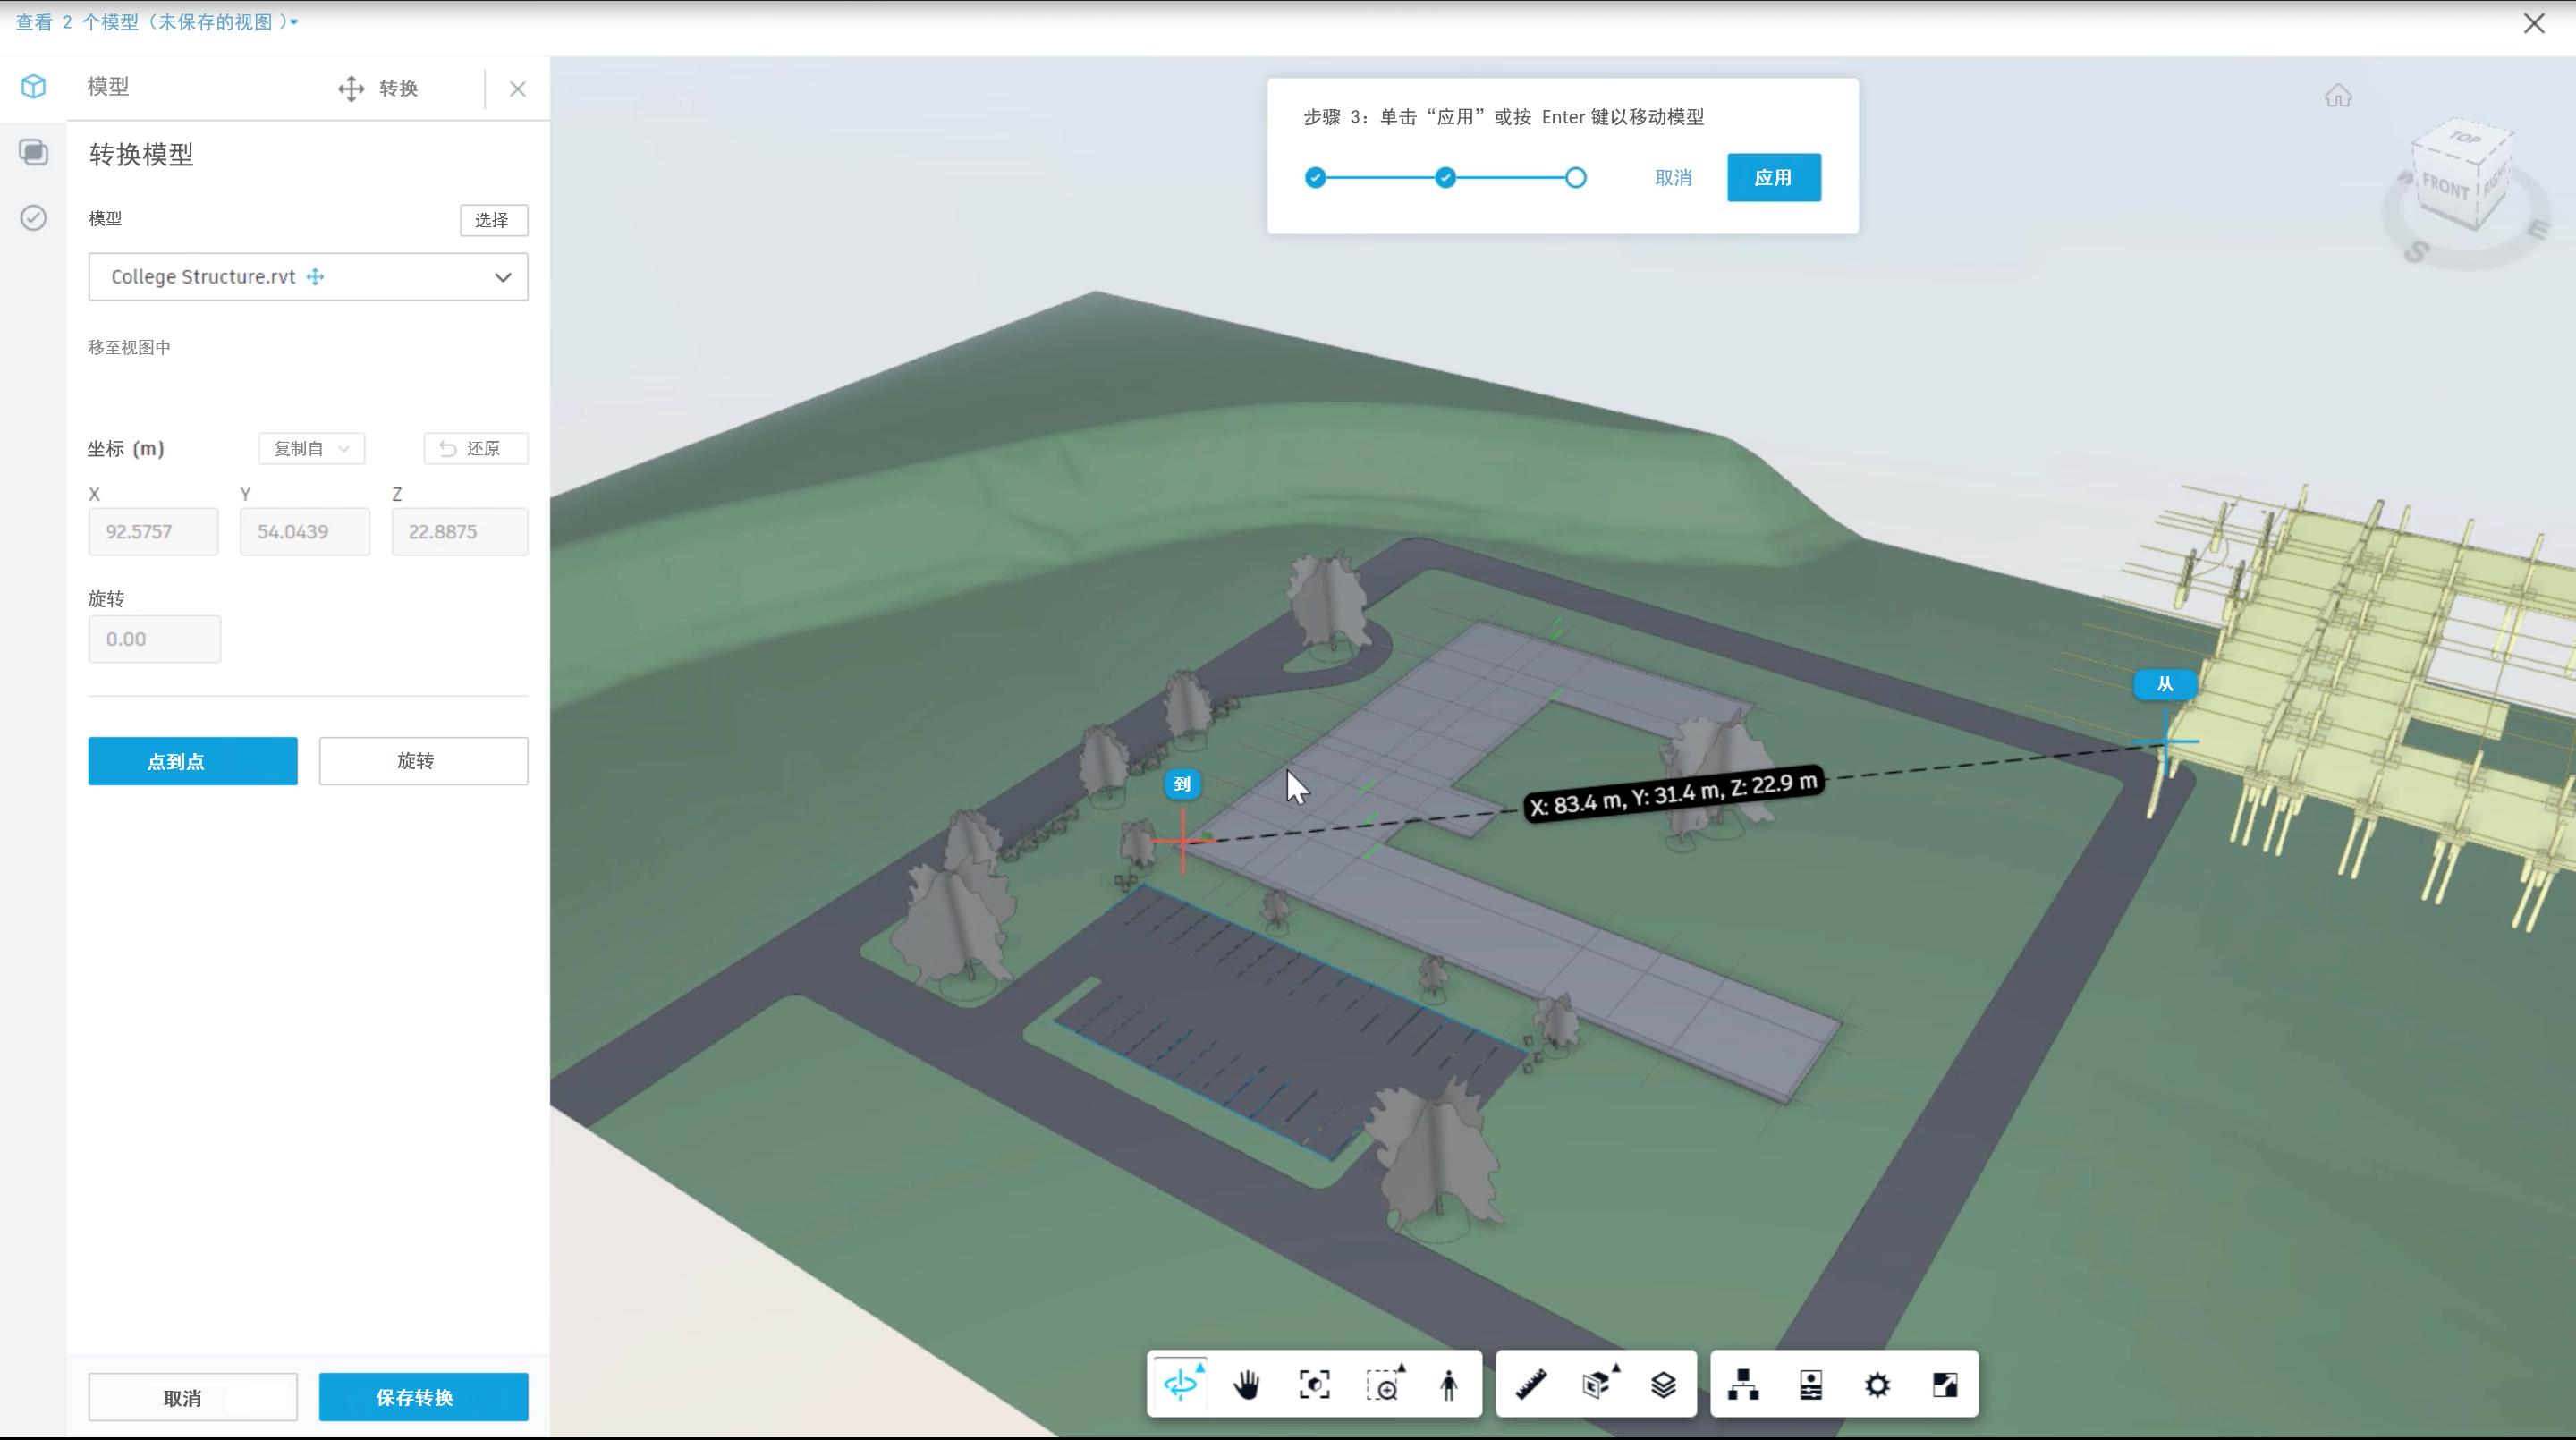Click the Fit to View icon
Image resolution: width=2576 pixels, height=1440 pixels.
pos(1314,1385)
